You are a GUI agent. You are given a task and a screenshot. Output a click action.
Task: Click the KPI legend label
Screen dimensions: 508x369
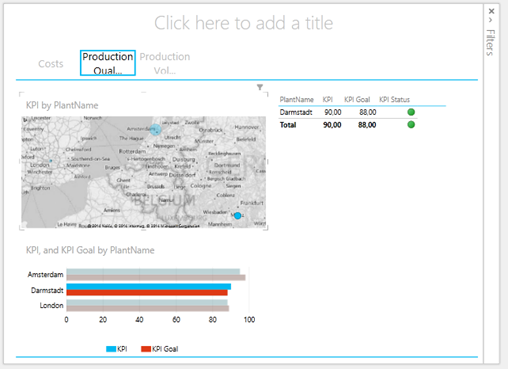point(122,349)
